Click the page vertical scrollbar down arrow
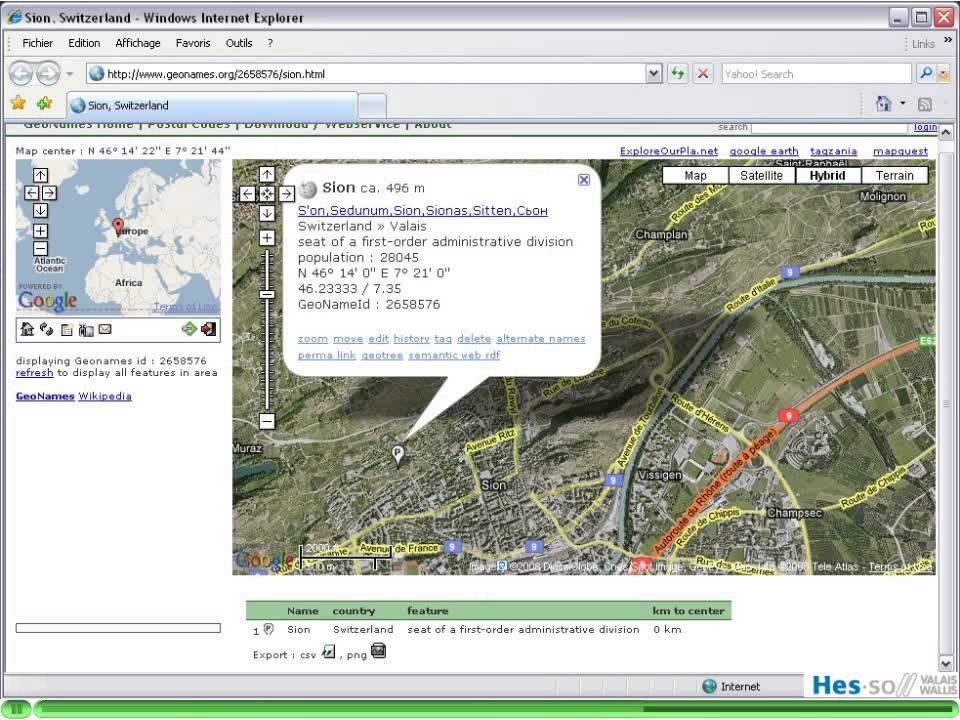The height and width of the screenshot is (720, 960). [x=945, y=664]
